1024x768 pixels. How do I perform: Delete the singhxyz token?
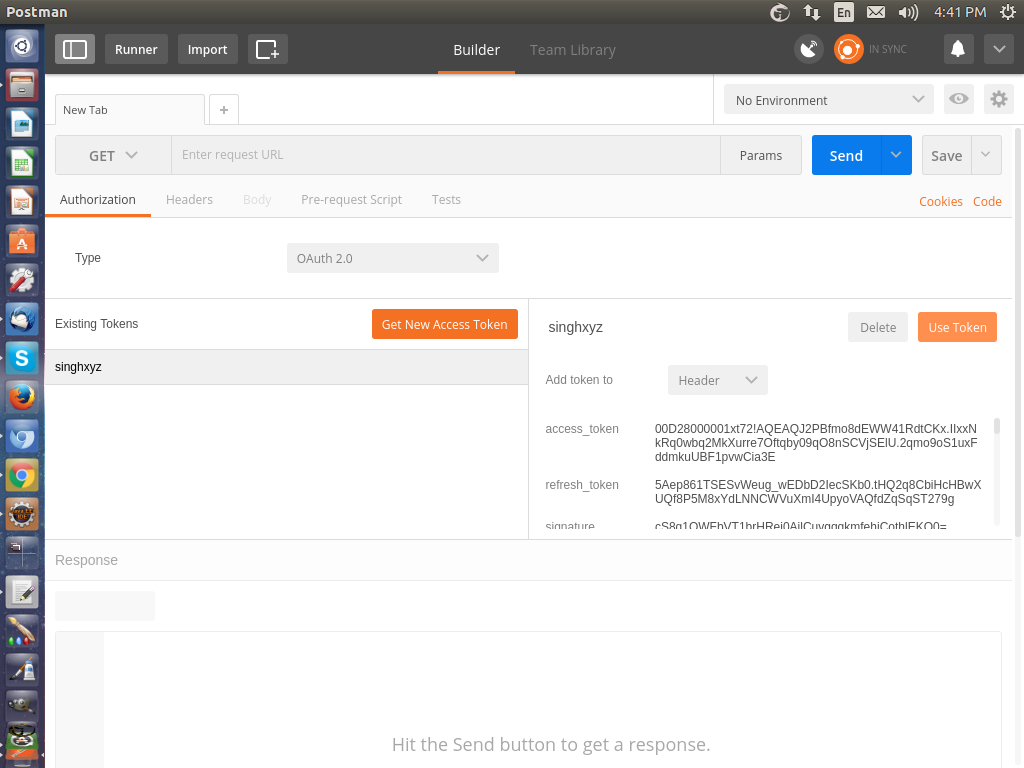(x=878, y=327)
